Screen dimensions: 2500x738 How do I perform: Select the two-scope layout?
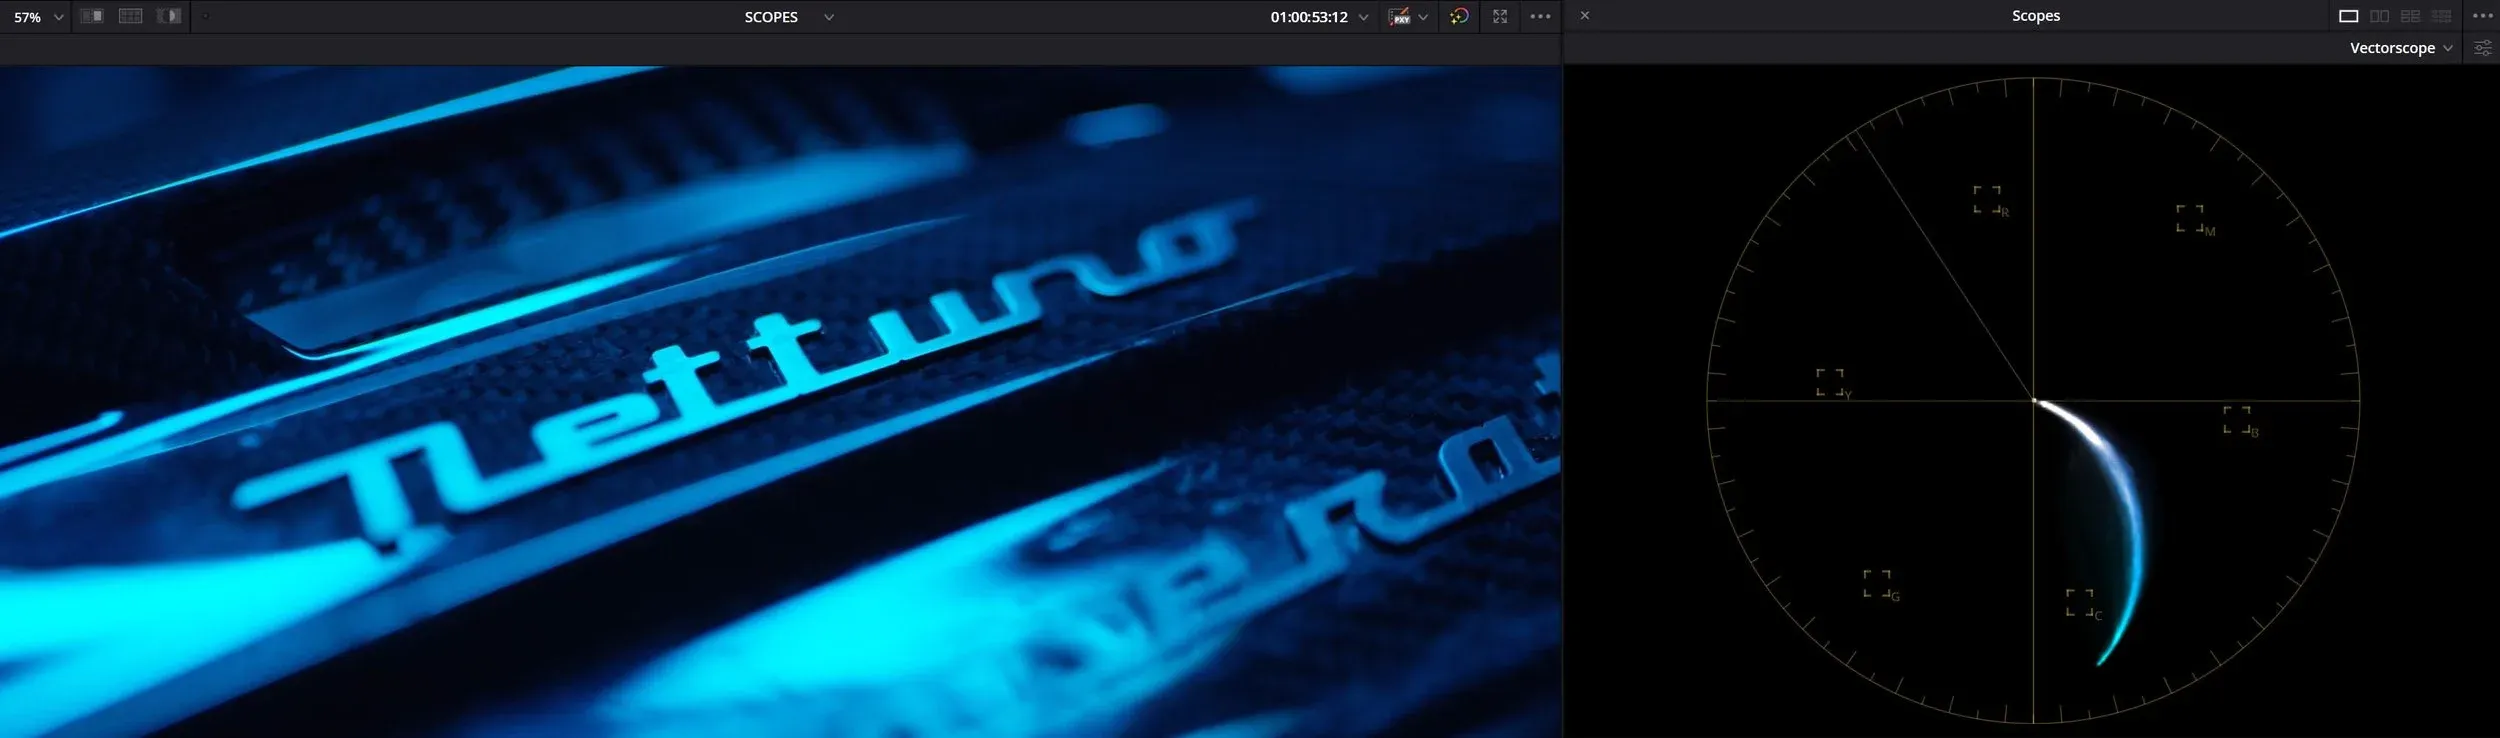coord(2380,16)
